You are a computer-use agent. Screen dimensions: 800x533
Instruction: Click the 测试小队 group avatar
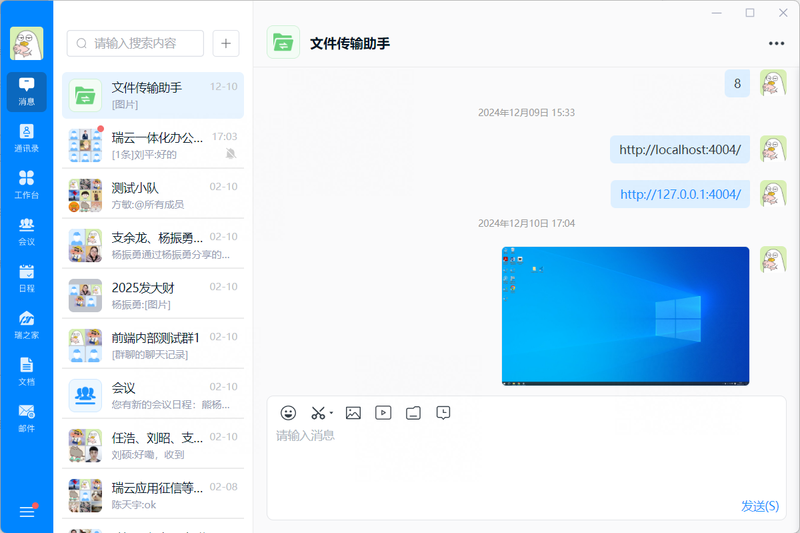(85, 195)
